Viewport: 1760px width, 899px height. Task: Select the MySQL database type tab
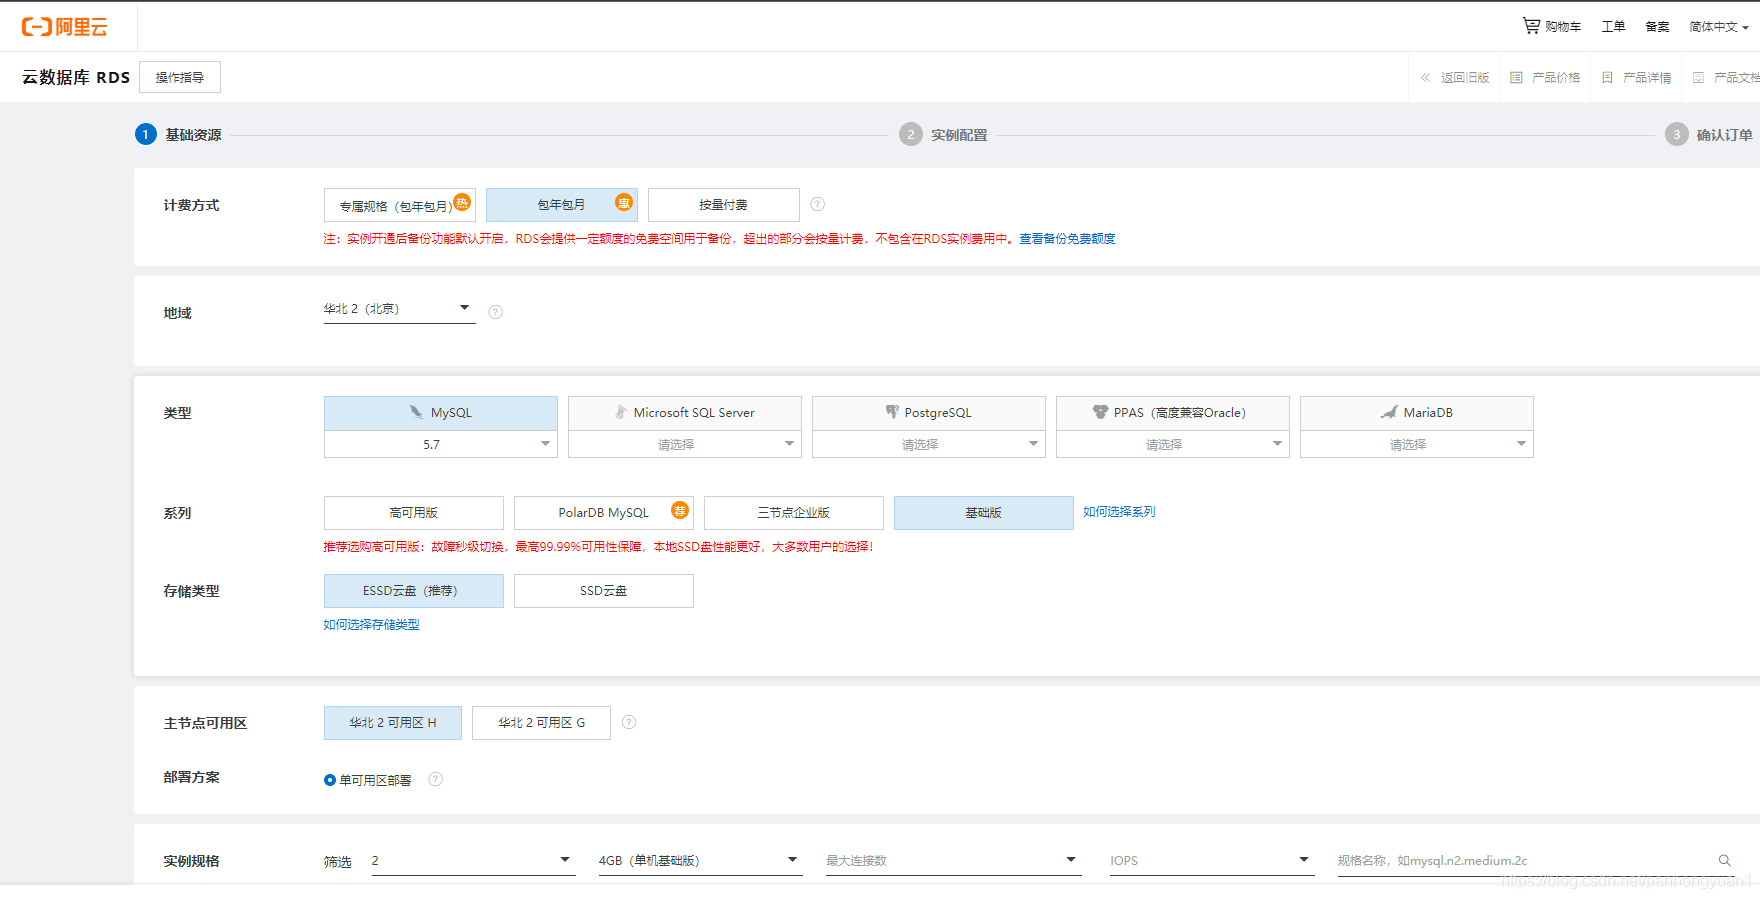click(441, 413)
